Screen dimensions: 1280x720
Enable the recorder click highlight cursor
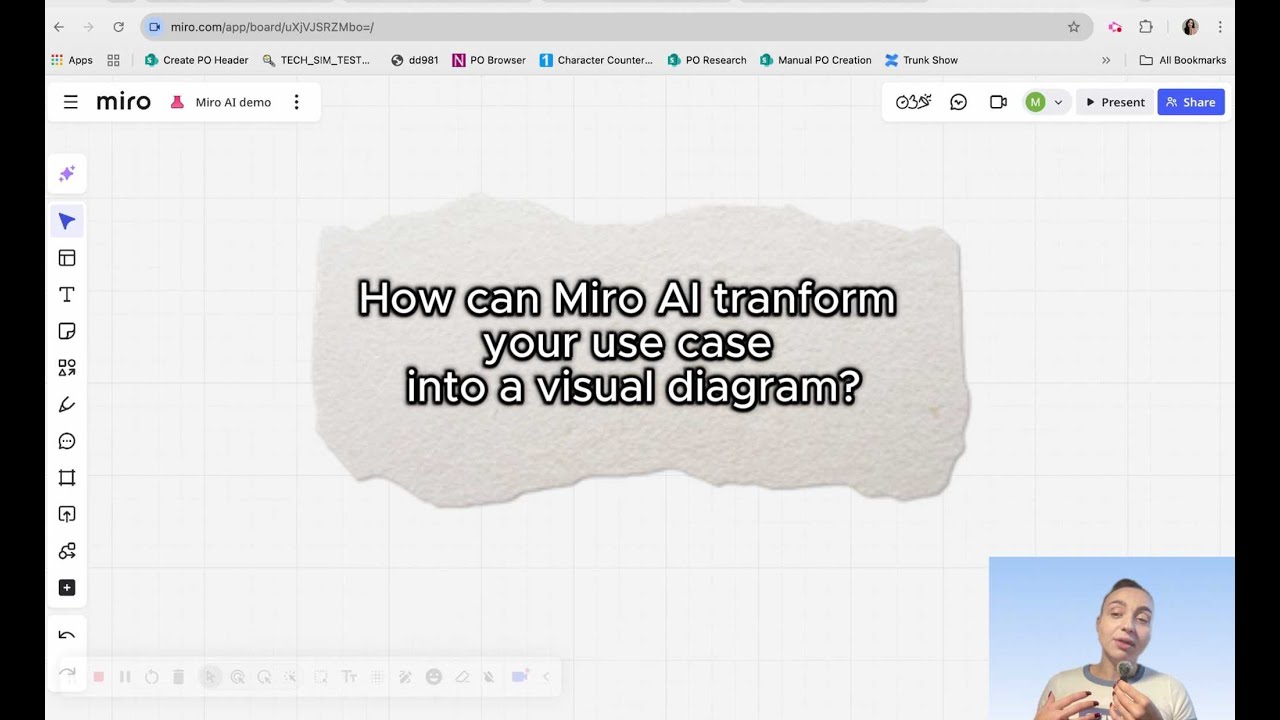[238, 677]
